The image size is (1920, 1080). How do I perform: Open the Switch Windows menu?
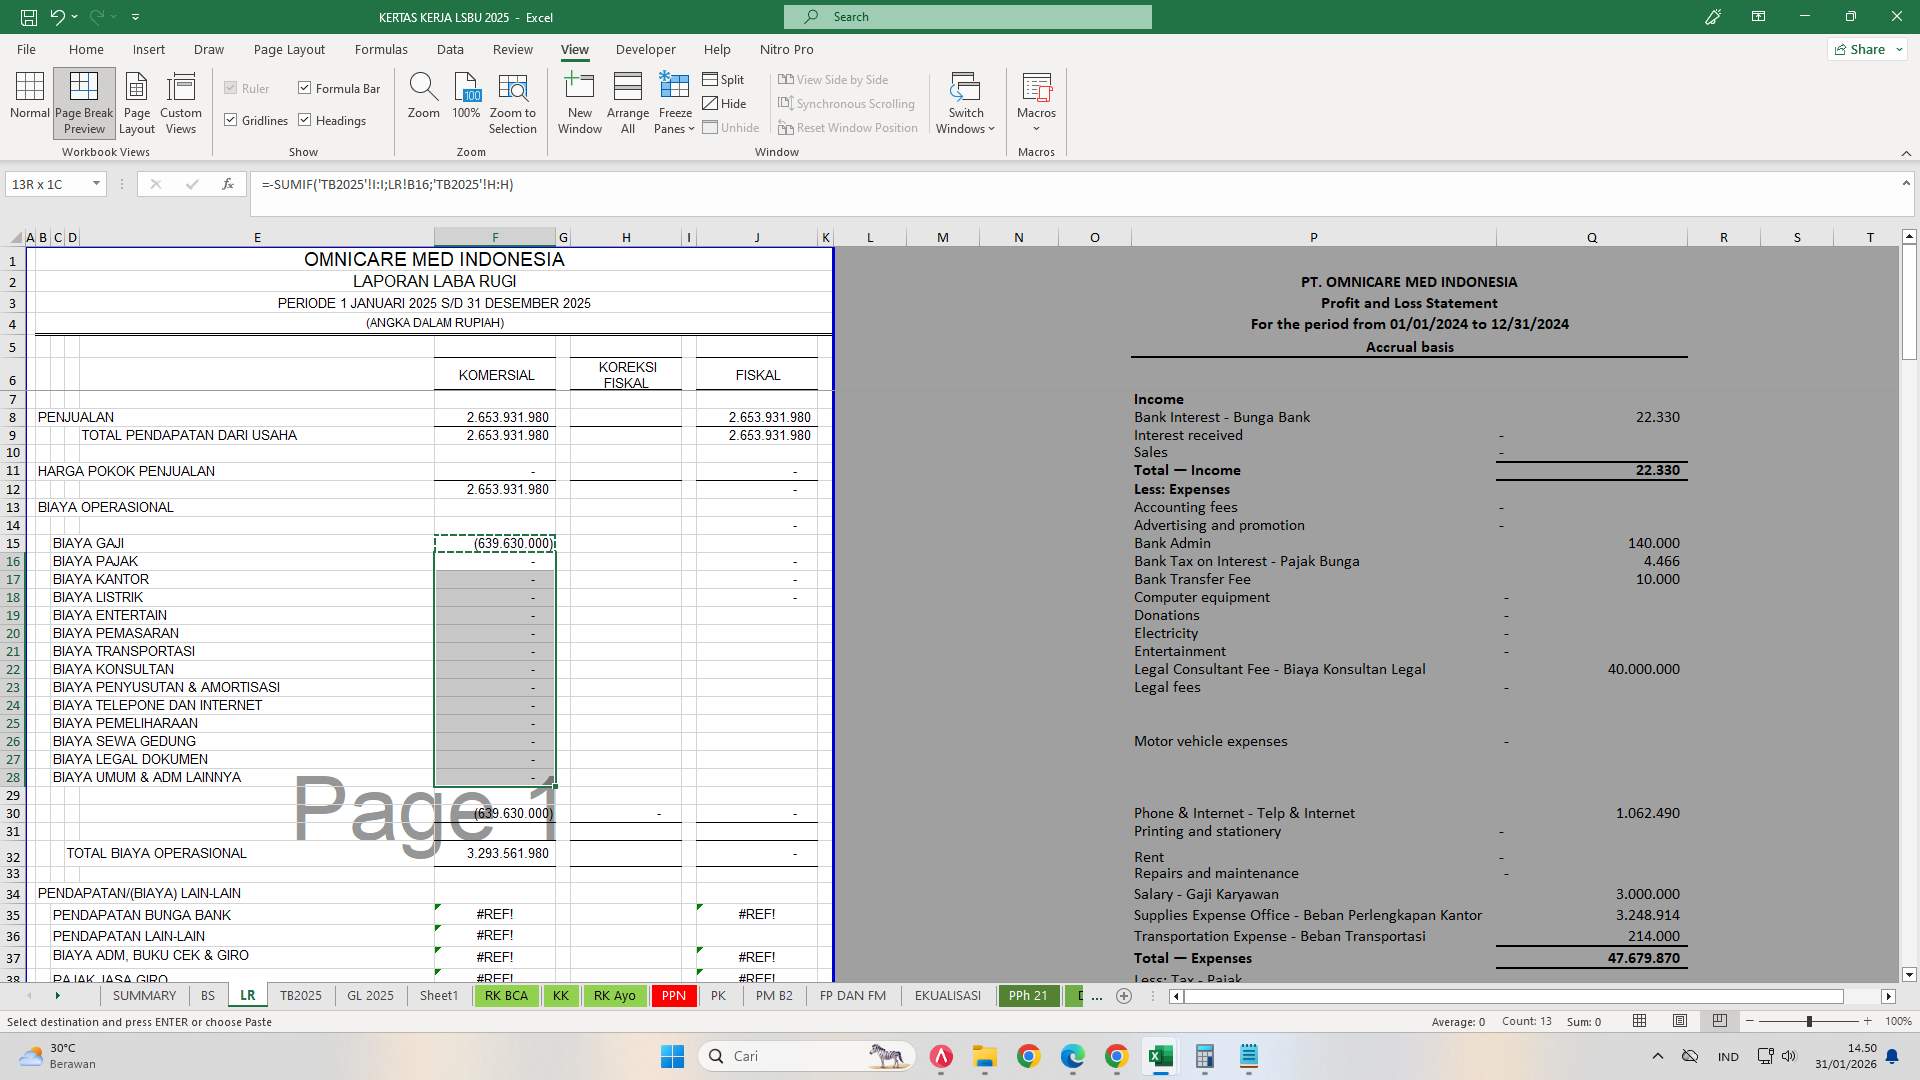click(x=964, y=100)
